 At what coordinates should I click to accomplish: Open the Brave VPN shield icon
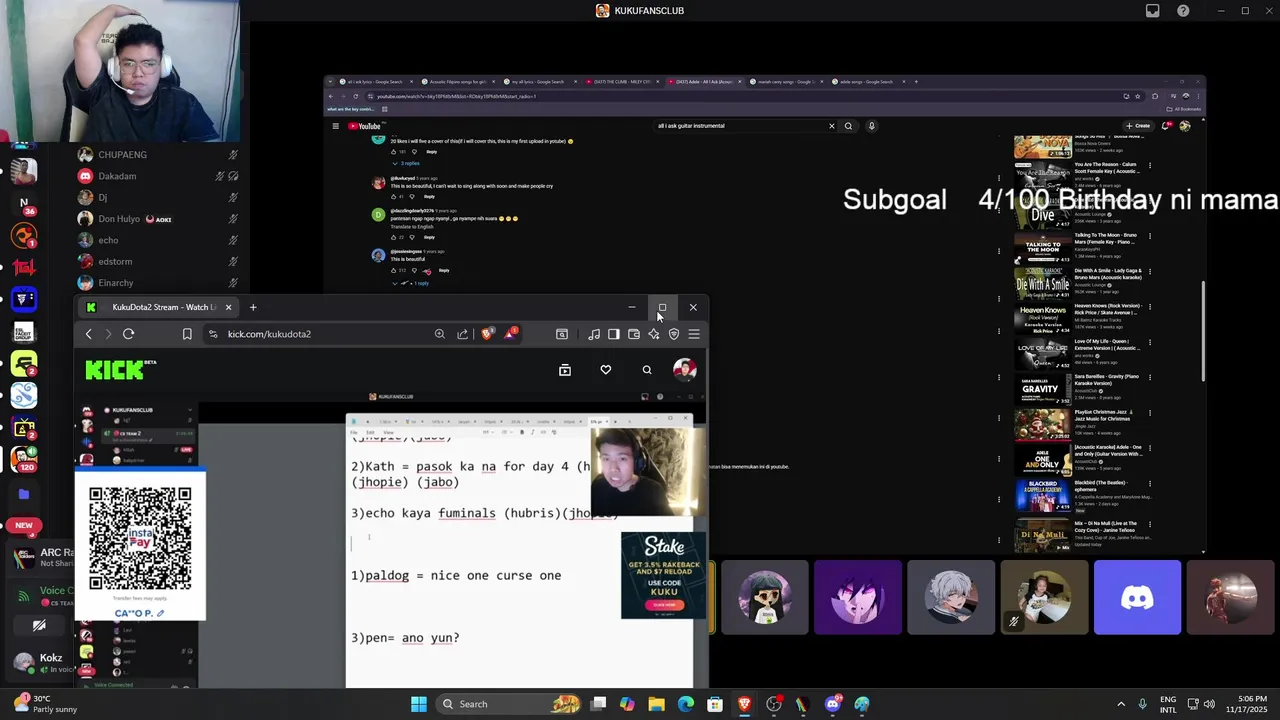[674, 334]
